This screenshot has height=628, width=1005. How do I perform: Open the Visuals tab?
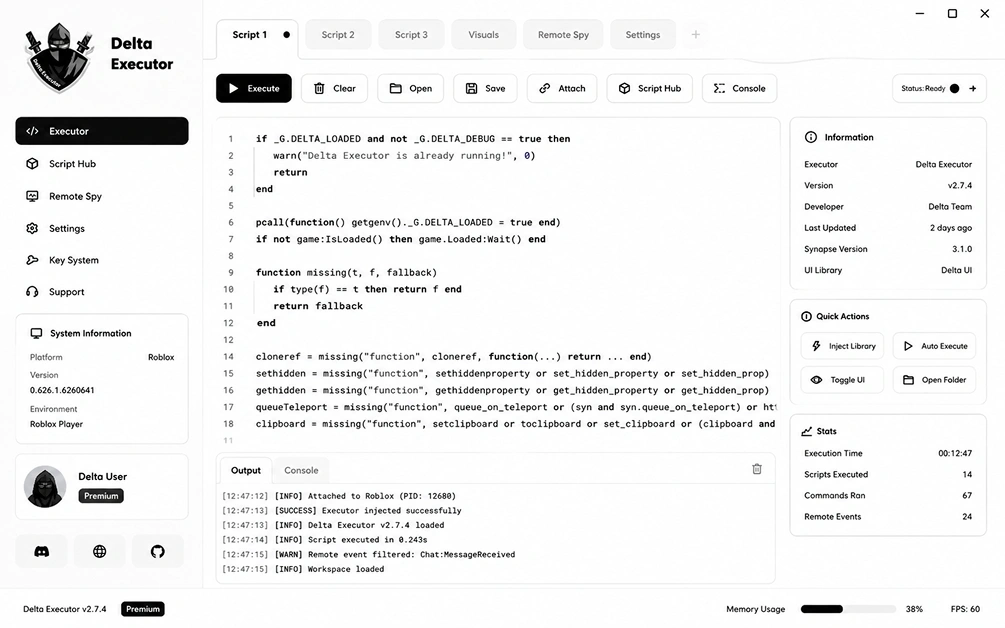click(x=483, y=35)
